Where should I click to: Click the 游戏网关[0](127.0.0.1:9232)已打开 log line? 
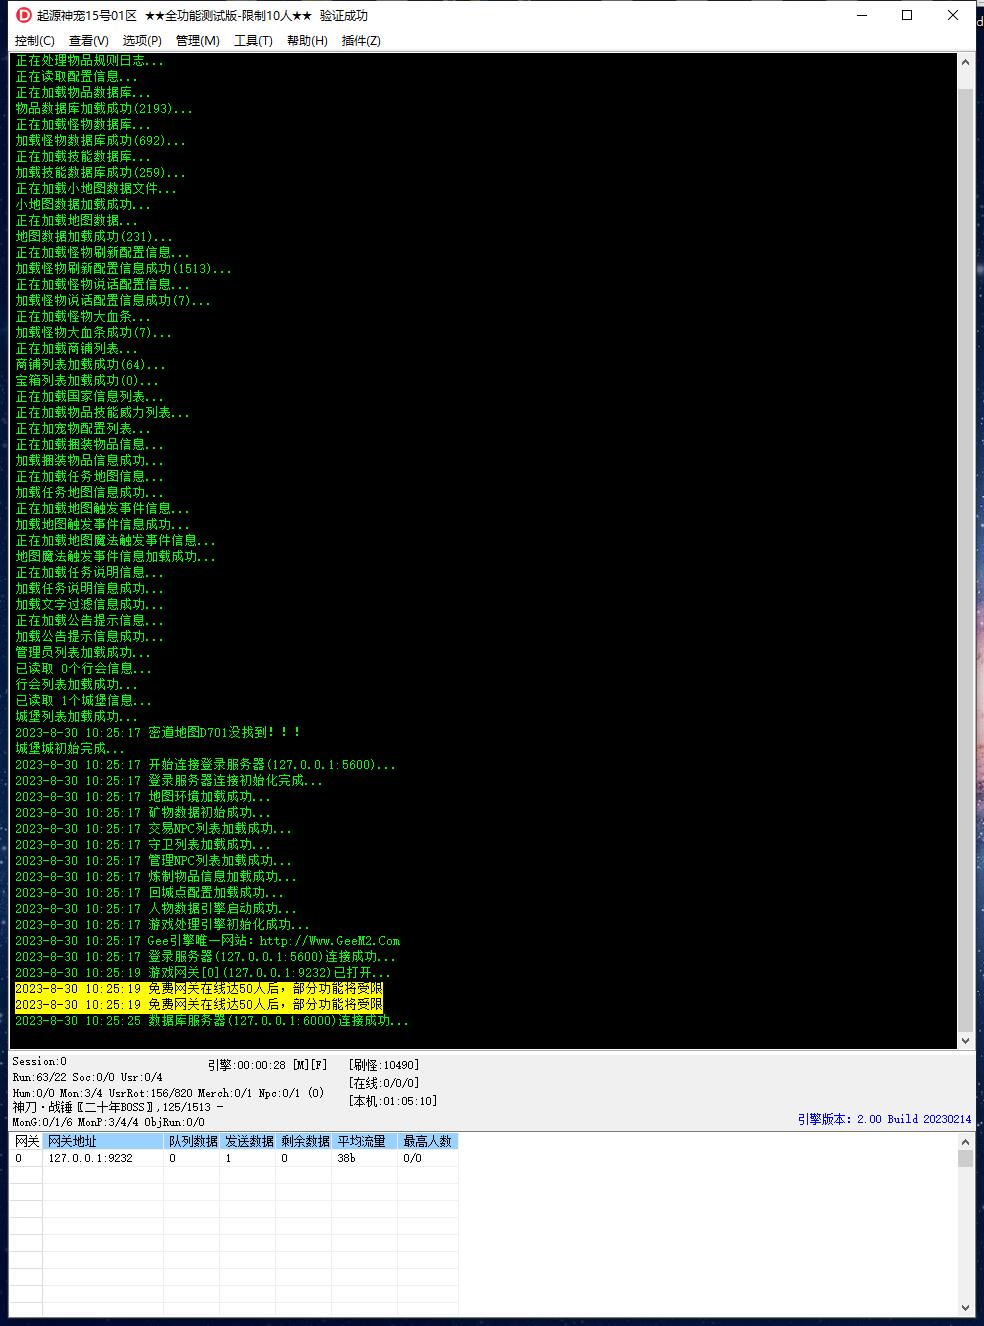203,973
